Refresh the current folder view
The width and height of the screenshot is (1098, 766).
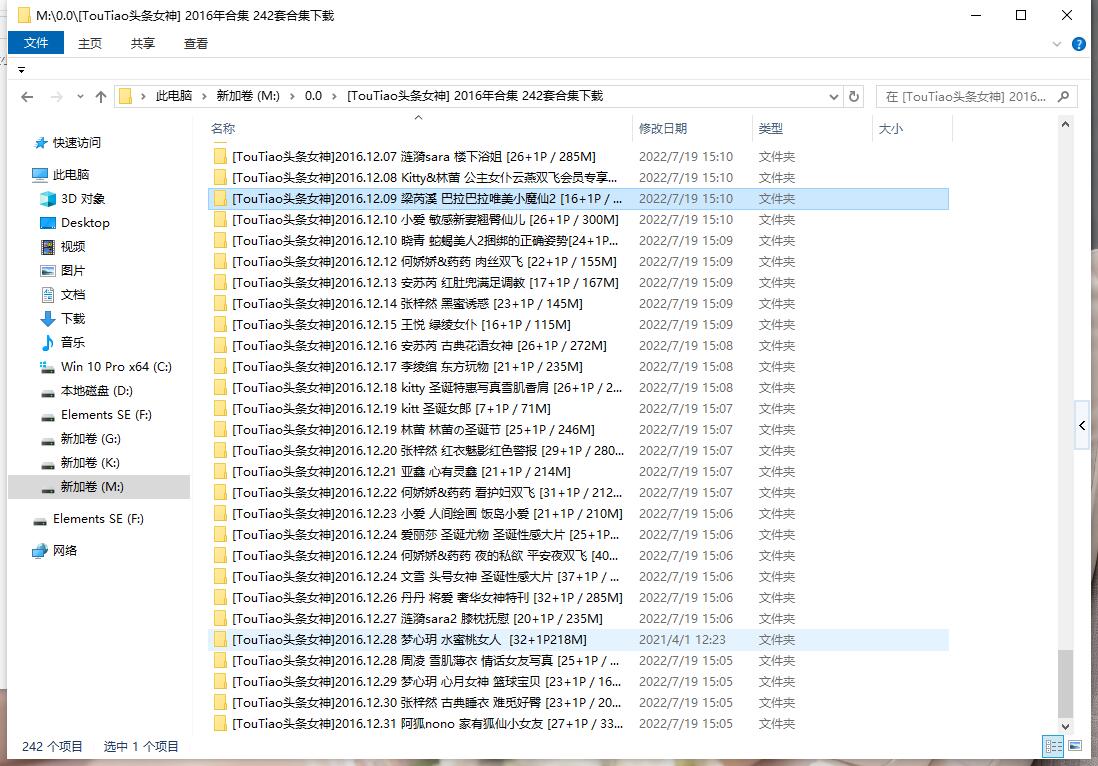pyautogui.click(x=854, y=96)
